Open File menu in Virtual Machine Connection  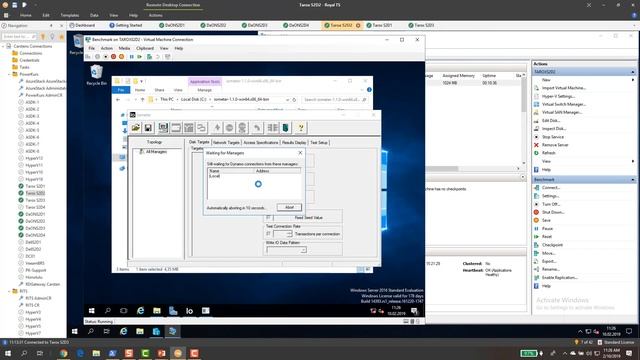point(92,48)
